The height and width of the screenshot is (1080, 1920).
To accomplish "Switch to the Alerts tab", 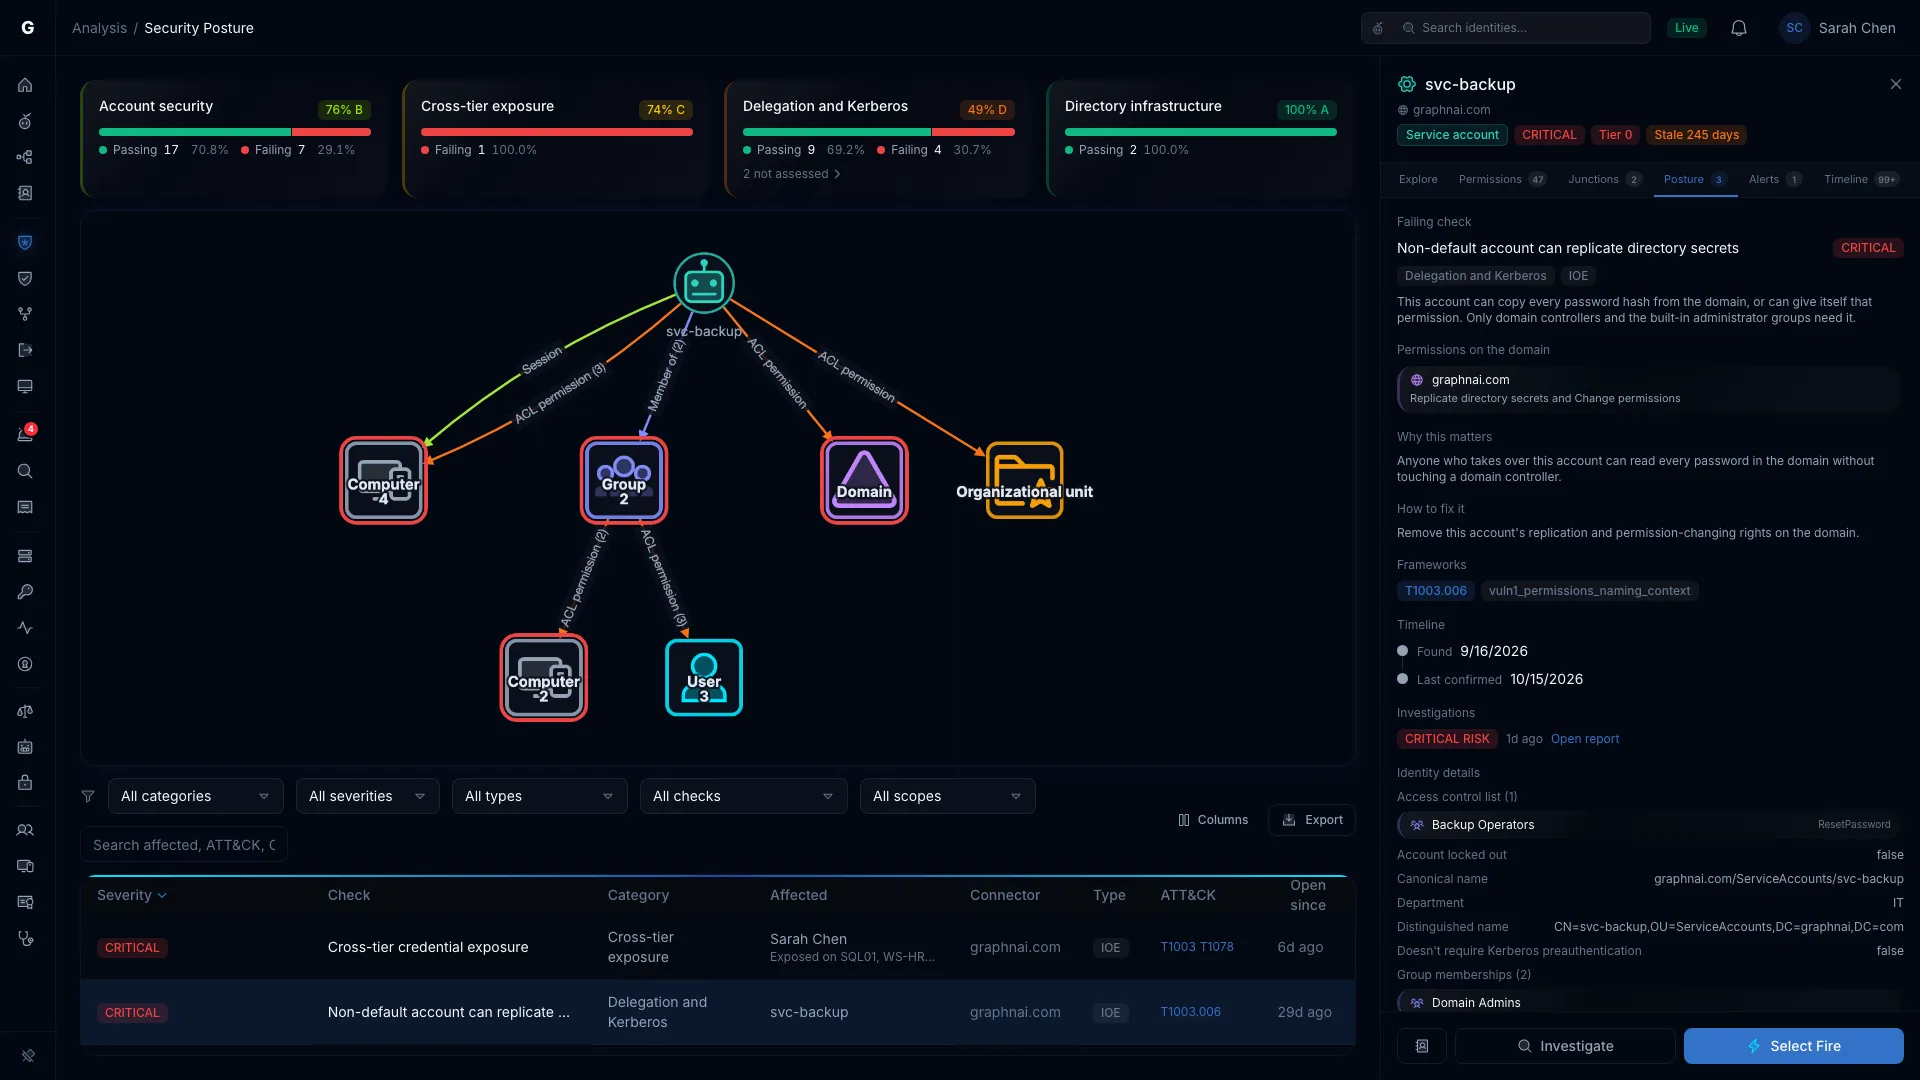I will 1775,179.
